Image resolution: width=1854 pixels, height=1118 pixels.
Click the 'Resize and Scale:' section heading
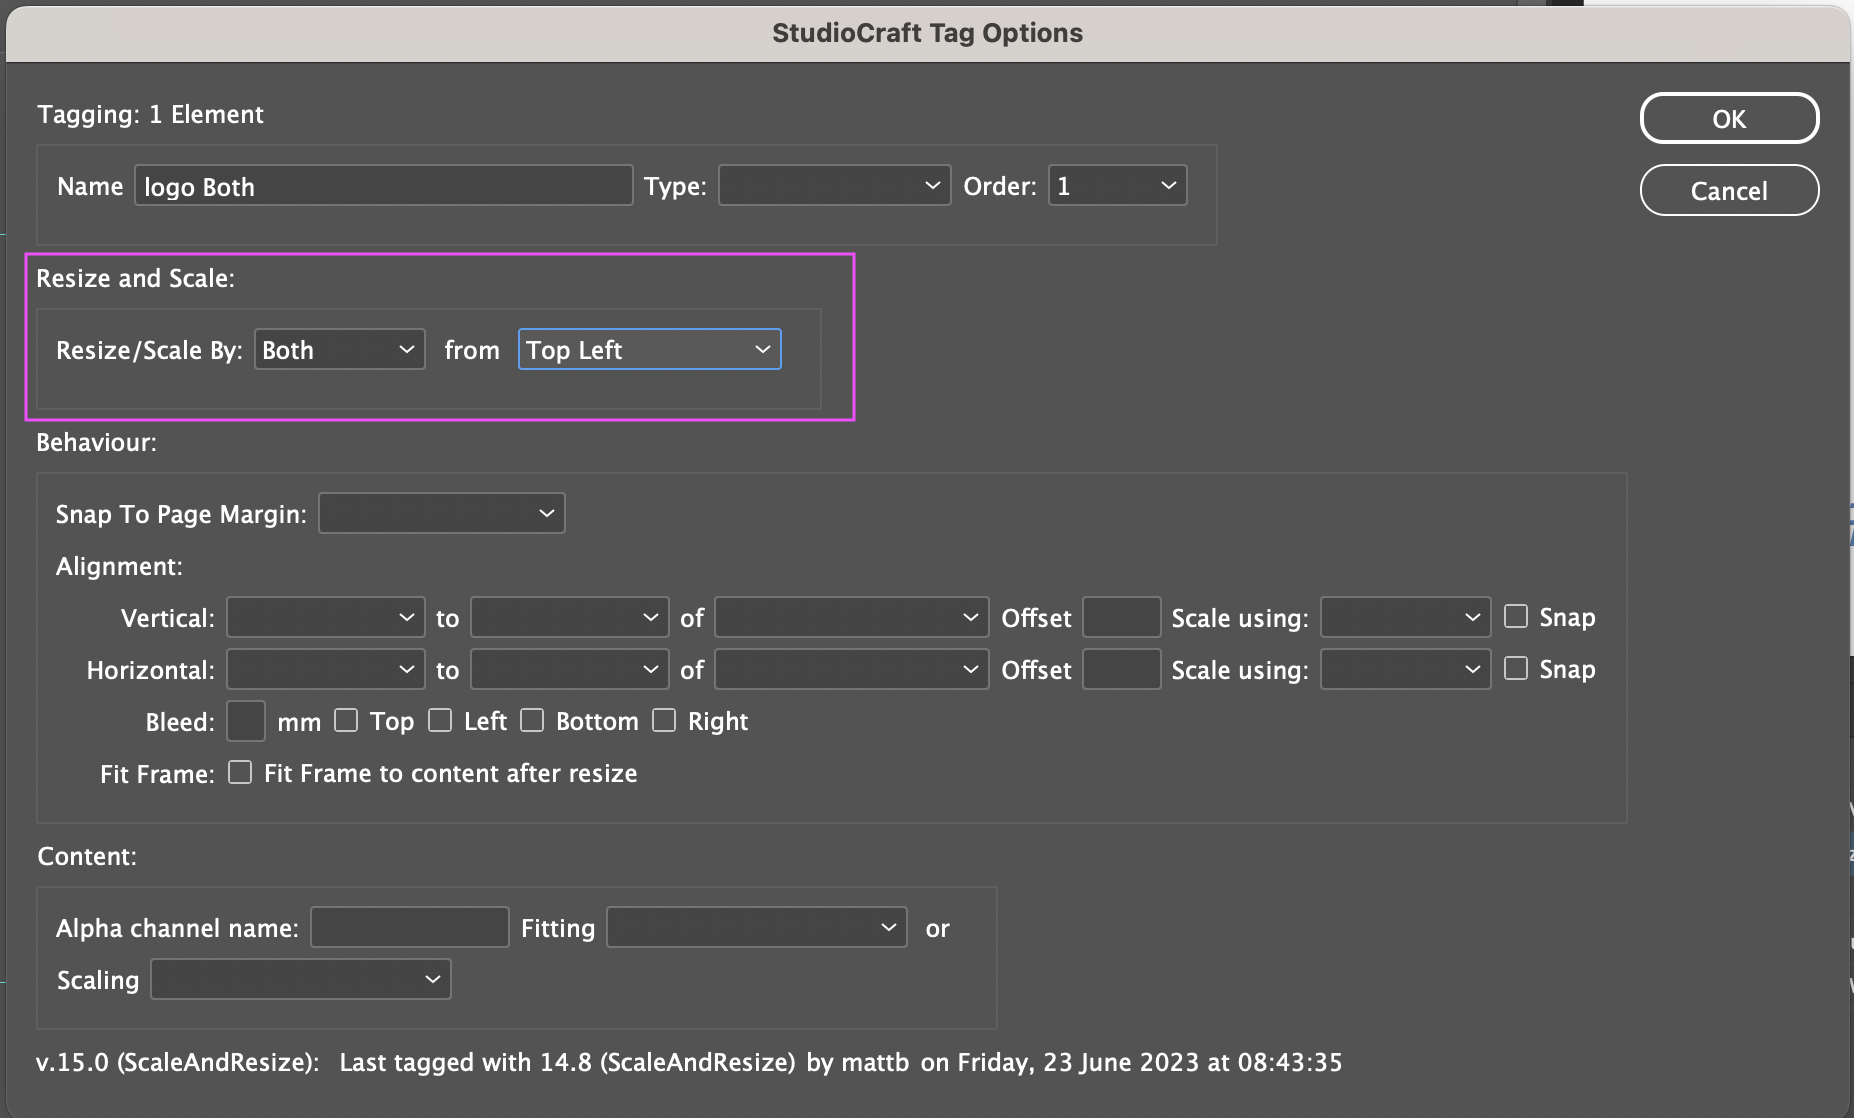[136, 278]
